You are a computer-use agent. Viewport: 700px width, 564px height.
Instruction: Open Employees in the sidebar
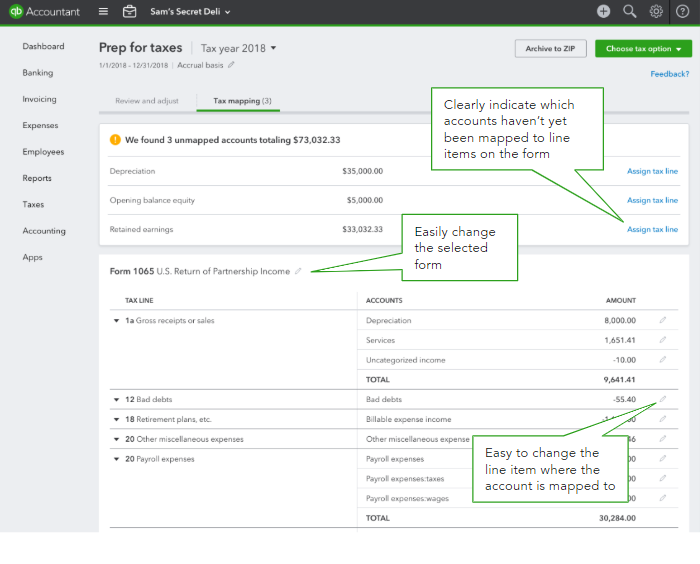43,152
